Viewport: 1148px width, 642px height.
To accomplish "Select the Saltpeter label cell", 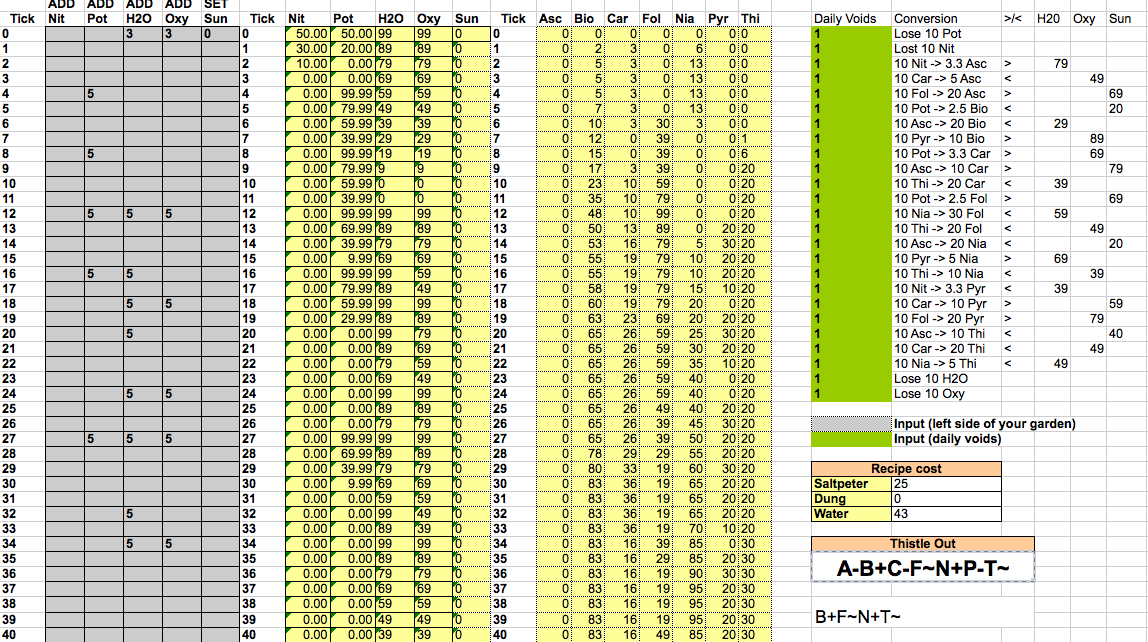I will coord(851,484).
